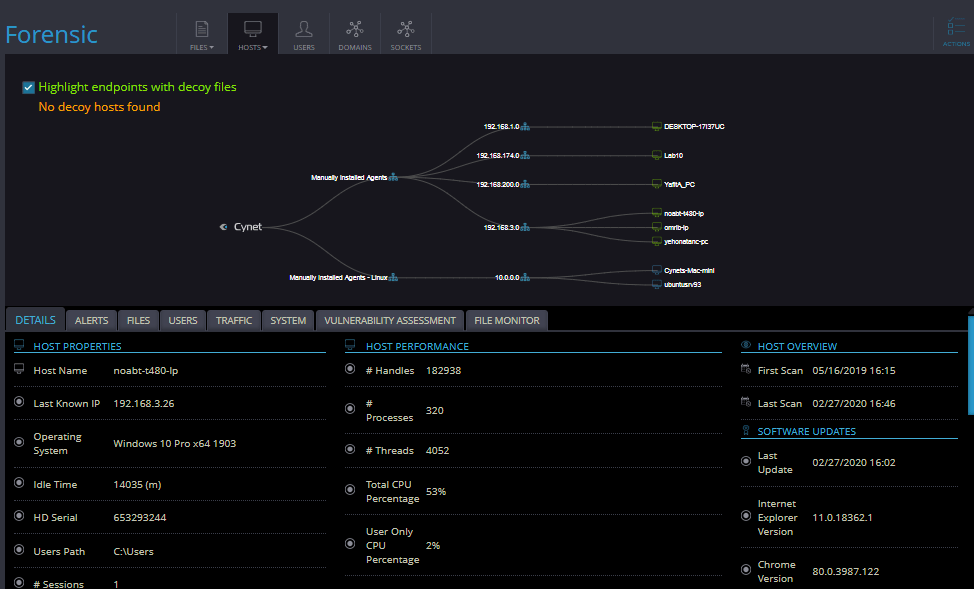Image resolution: width=974 pixels, height=589 pixels.
Task: Select the Lab10 host monitor icon
Action: [657, 156]
